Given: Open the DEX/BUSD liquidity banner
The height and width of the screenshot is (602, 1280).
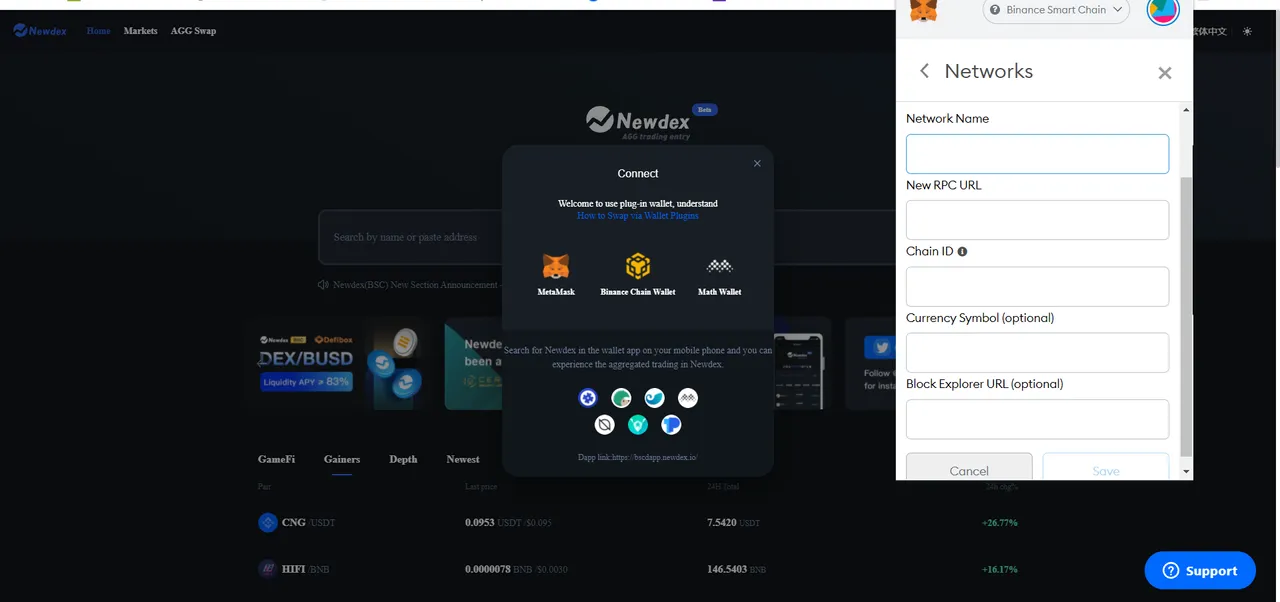Looking at the screenshot, I should tap(340, 363).
